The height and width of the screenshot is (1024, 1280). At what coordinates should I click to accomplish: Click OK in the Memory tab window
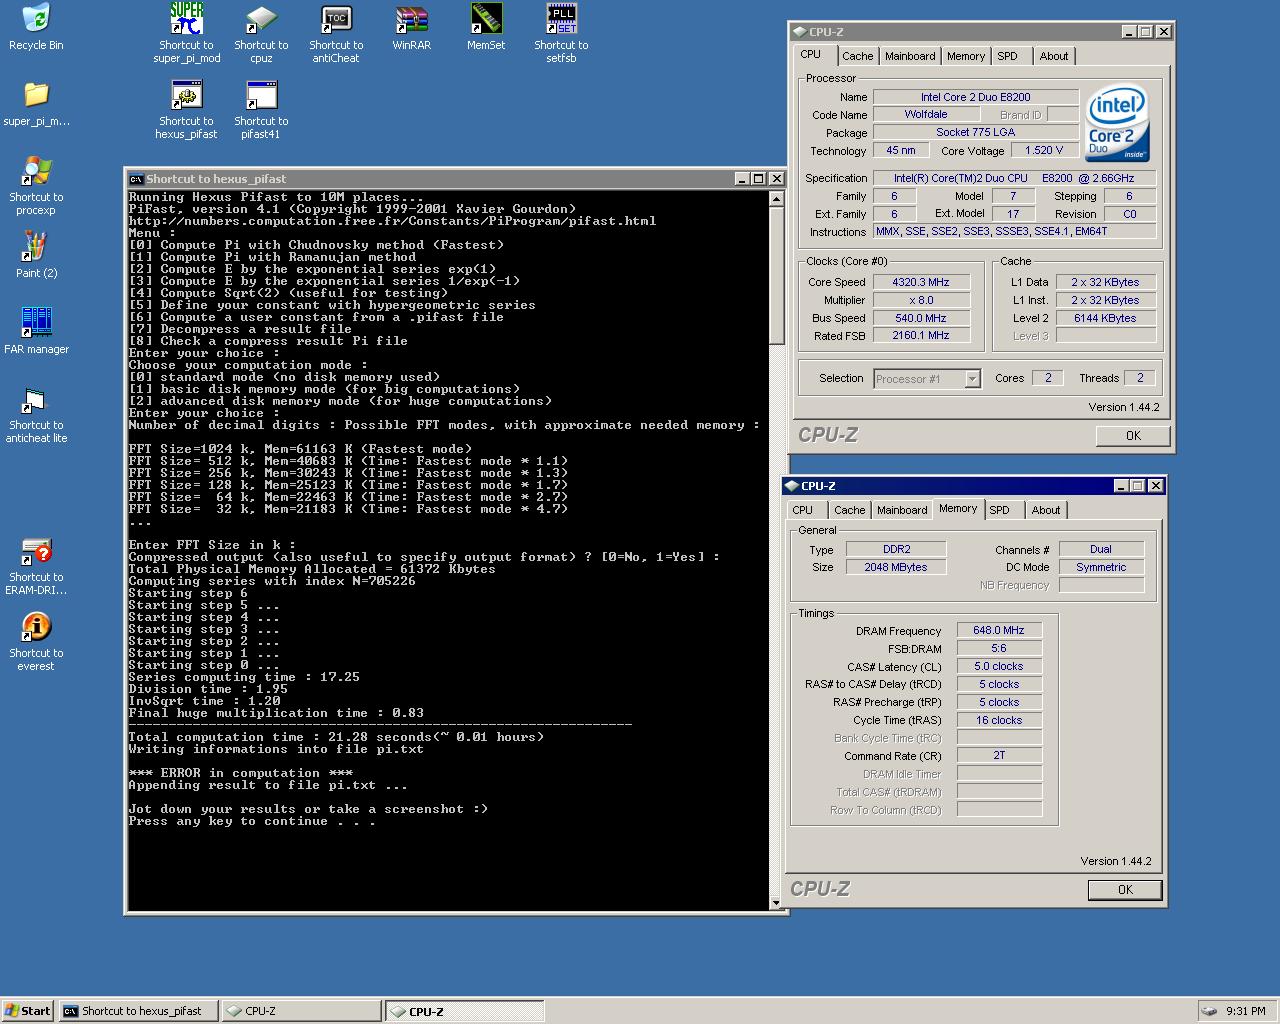point(1125,890)
